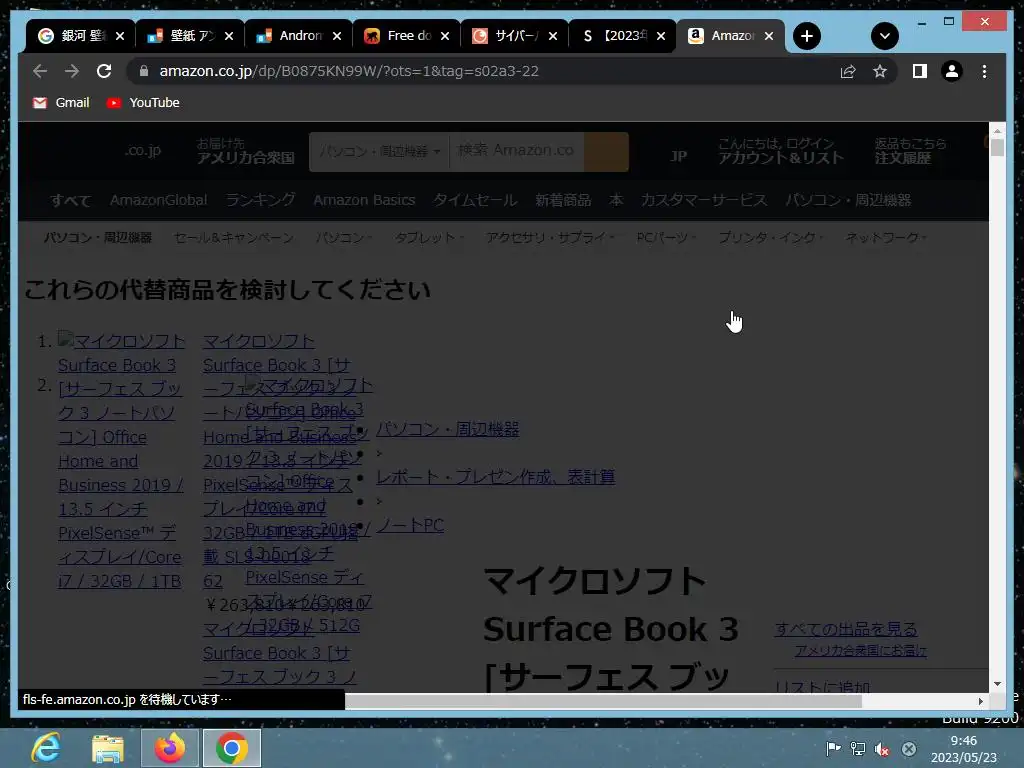The image size is (1024, 768).
Task: Open すべて menu in nav bar
Action: [71, 200]
